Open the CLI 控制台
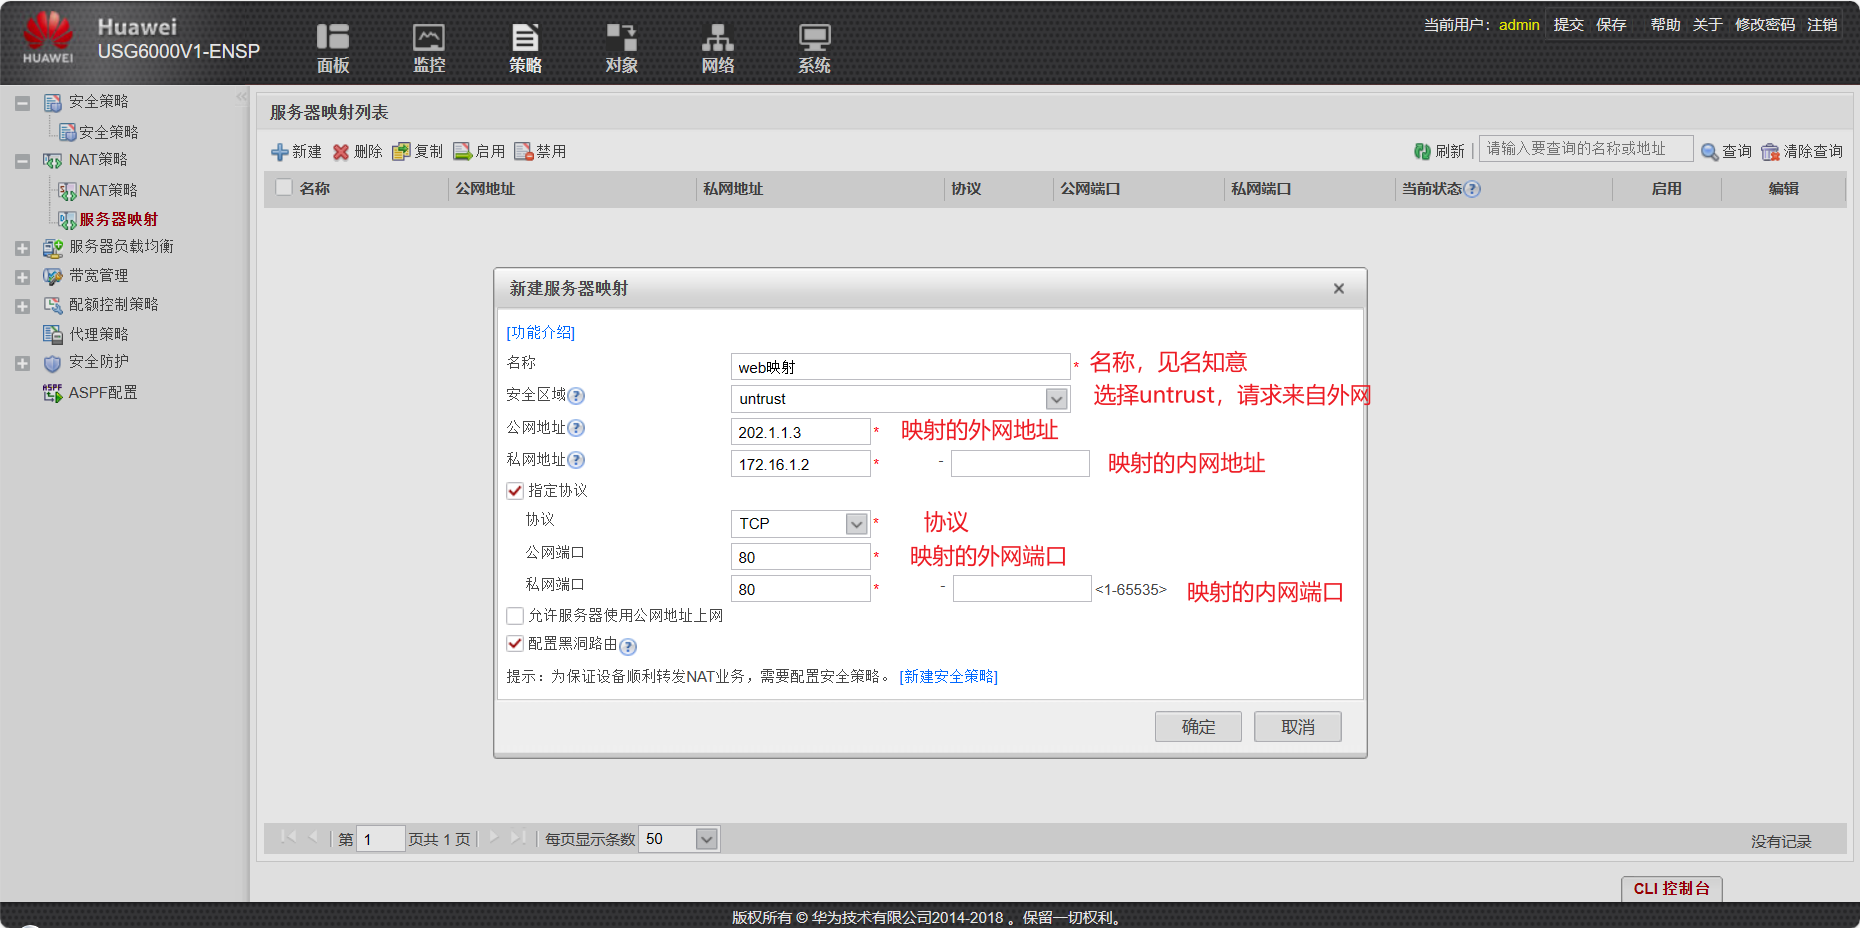The height and width of the screenshot is (928, 1860). point(1670,888)
